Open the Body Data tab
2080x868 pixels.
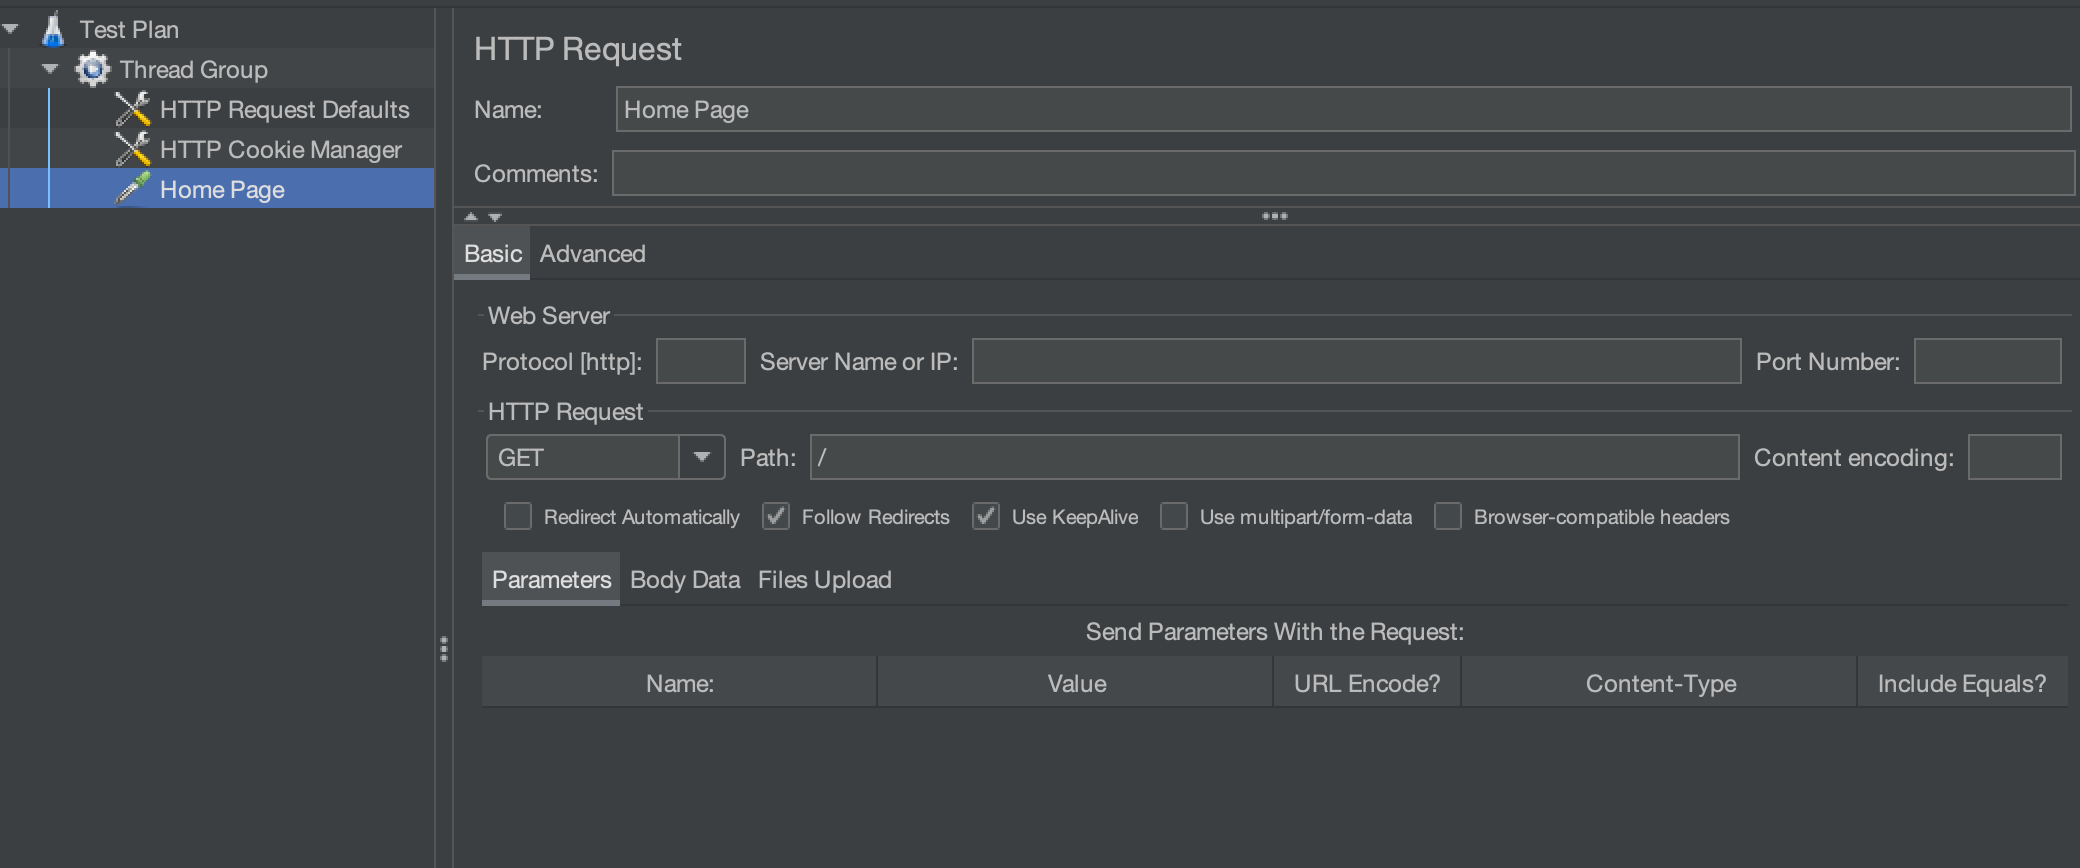click(685, 580)
